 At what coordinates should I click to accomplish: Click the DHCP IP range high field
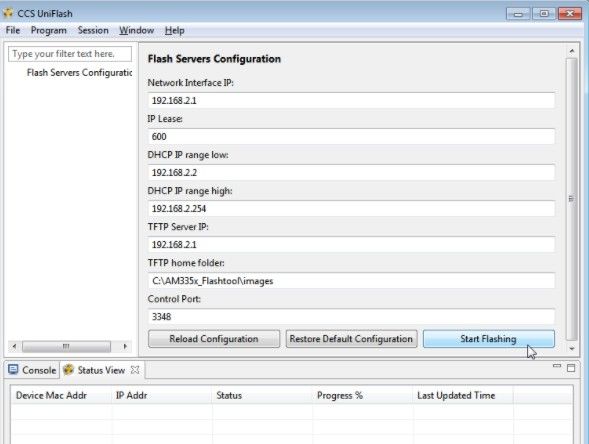[x=351, y=208]
